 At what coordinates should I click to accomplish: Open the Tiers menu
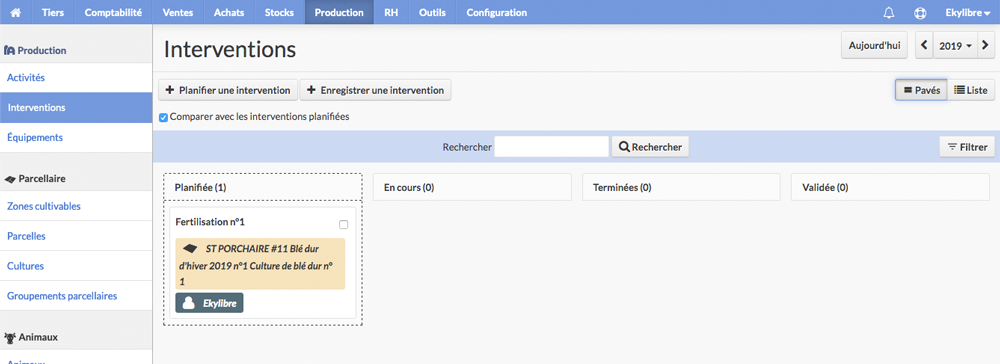pyautogui.click(x=53, y=12)
